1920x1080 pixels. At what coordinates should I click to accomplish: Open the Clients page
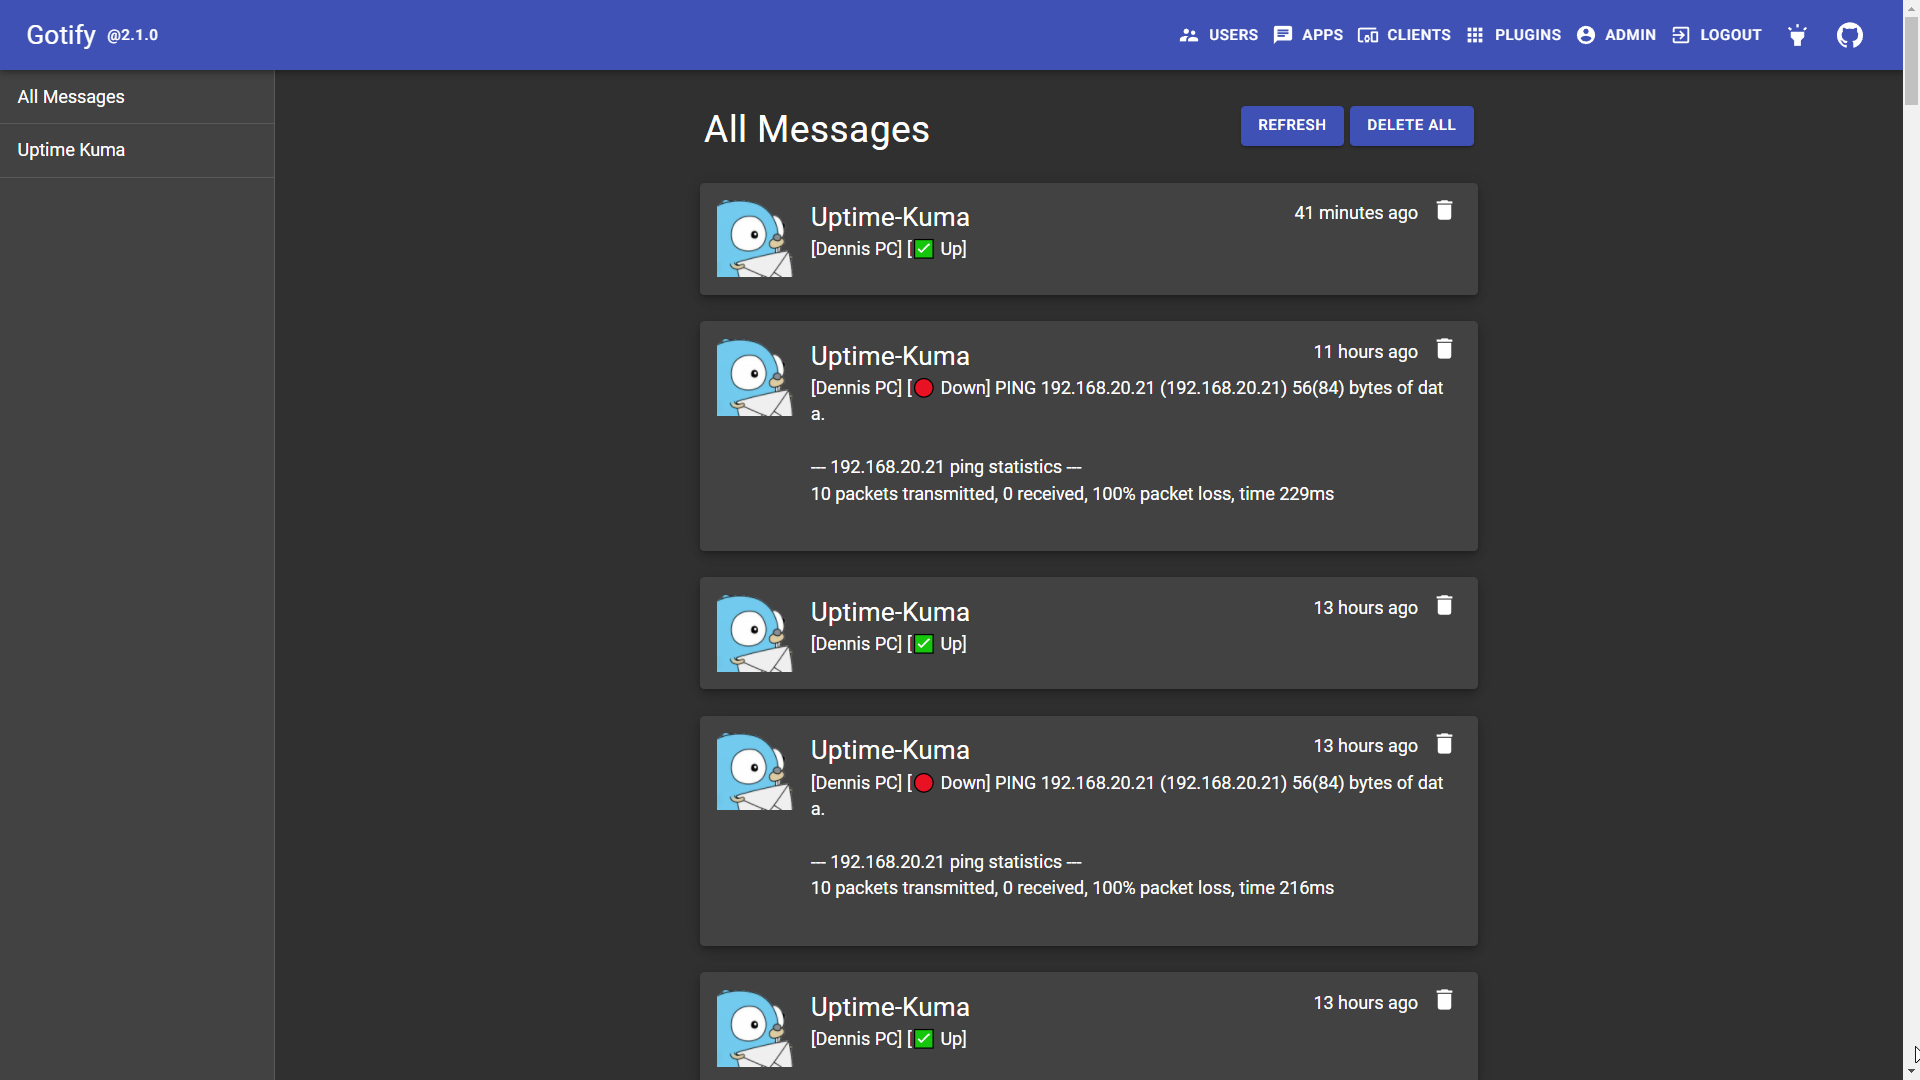[1404, 35]
